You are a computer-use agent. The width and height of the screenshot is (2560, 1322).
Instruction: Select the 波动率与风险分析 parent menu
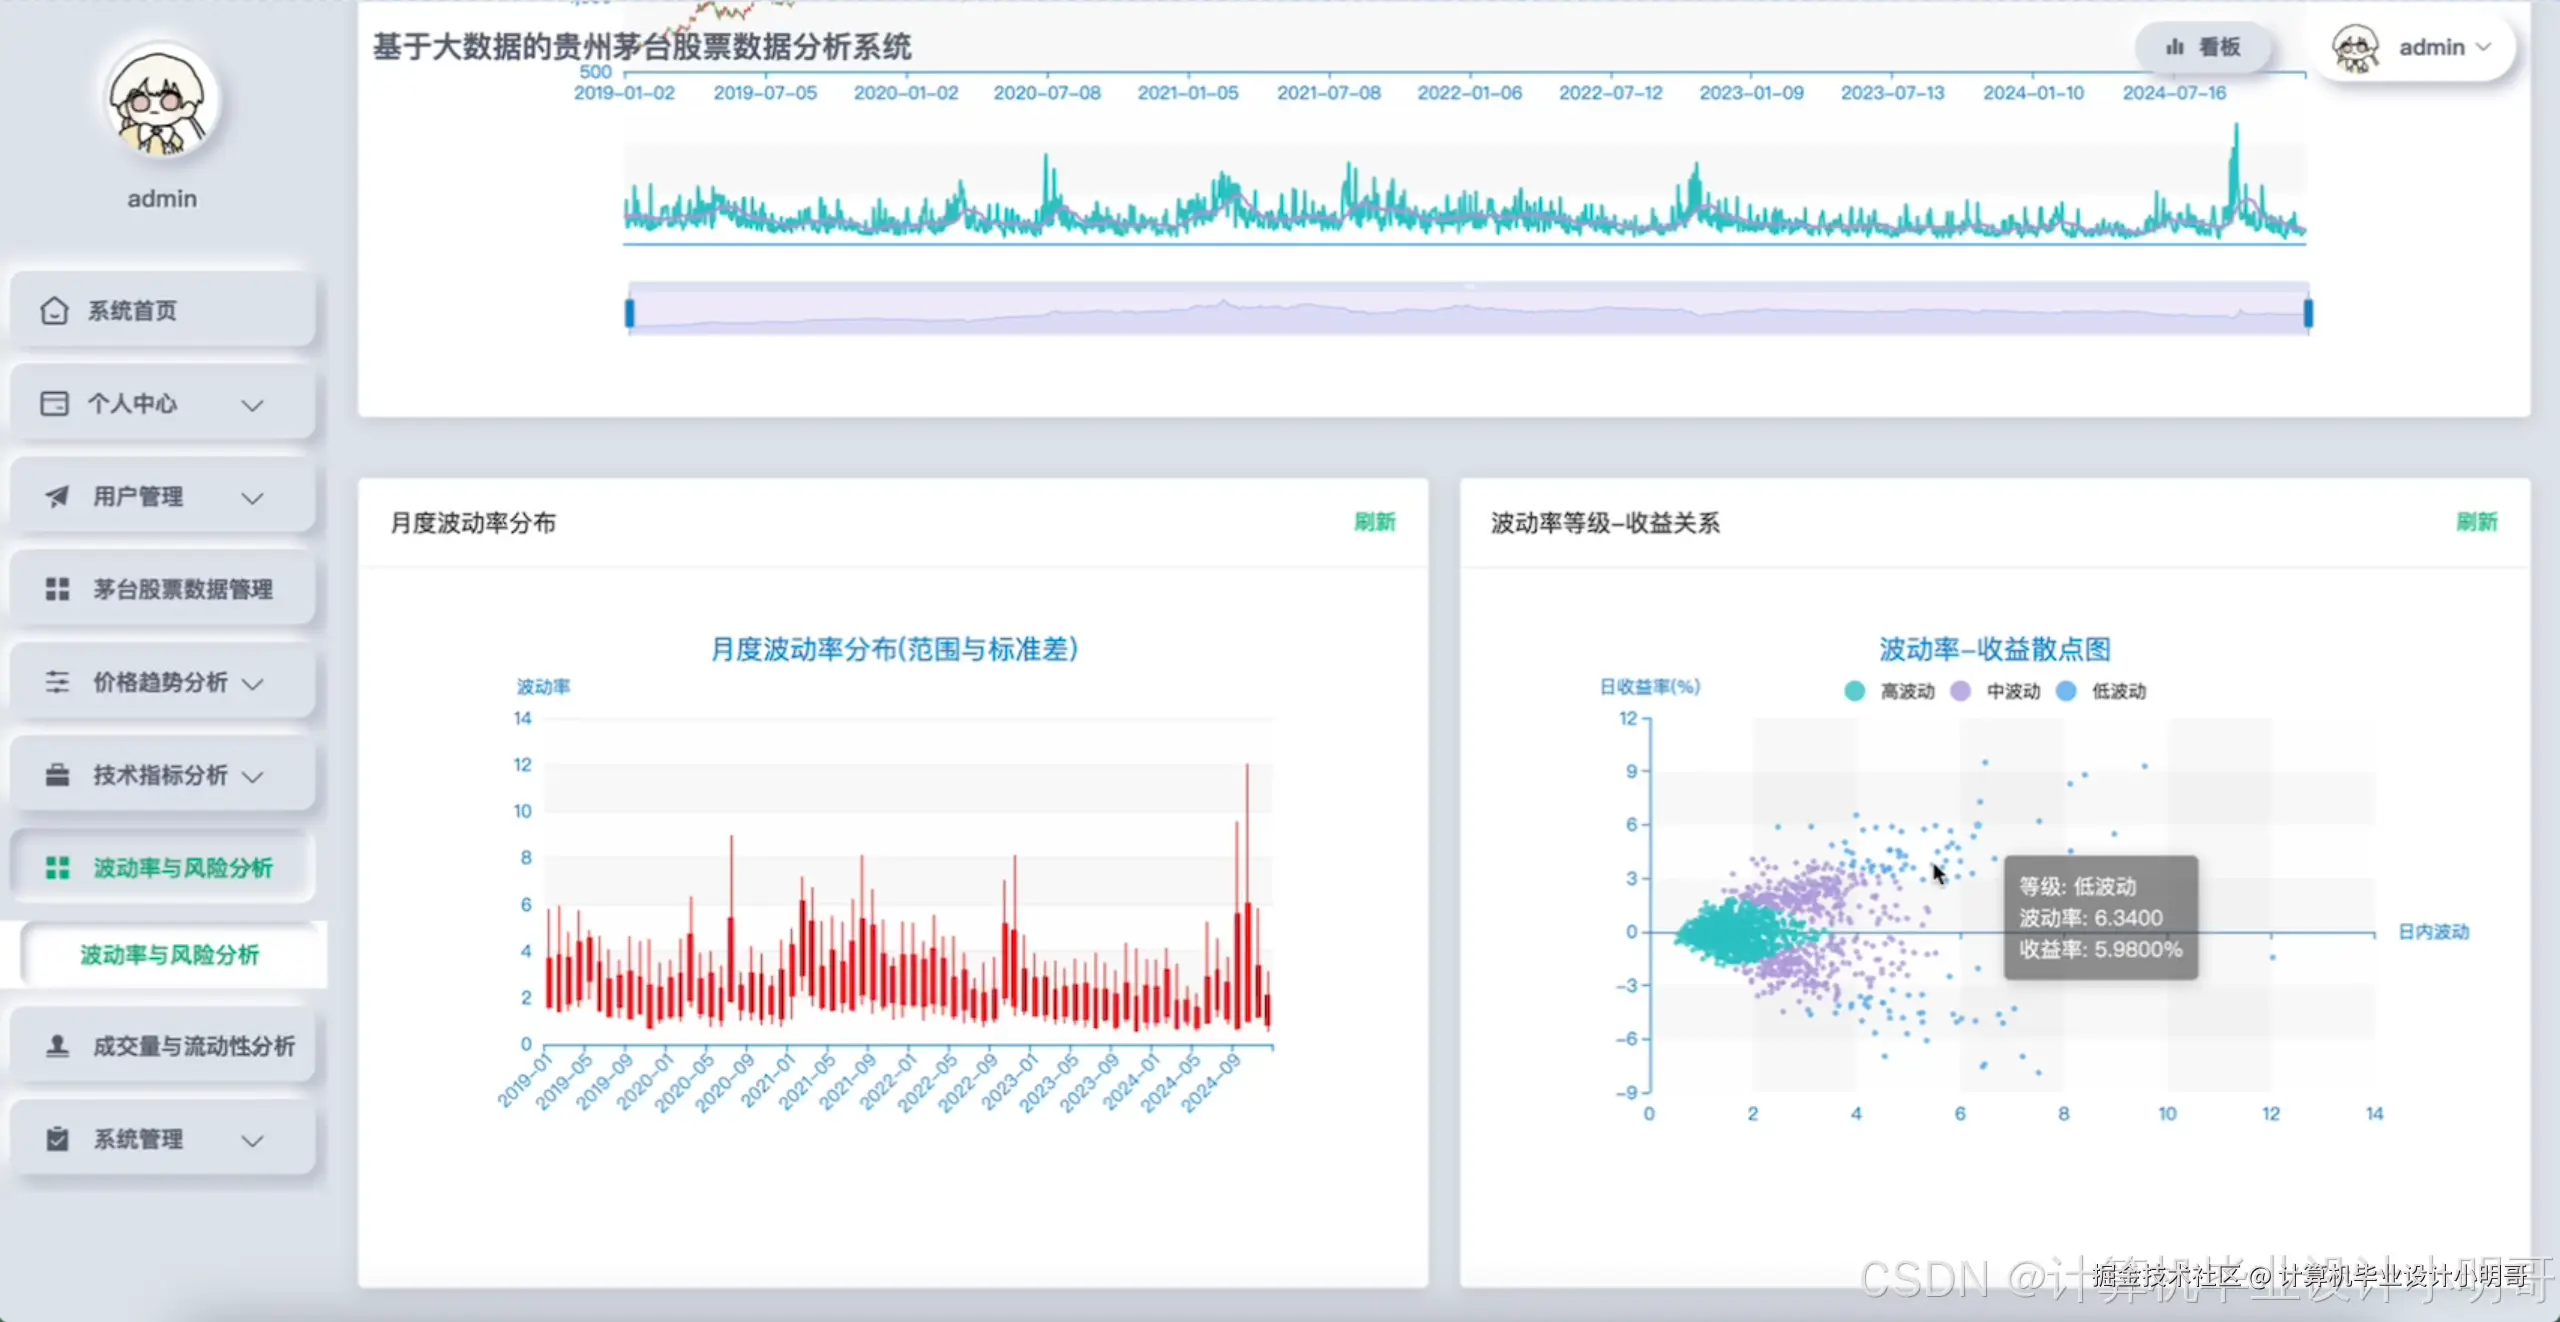162,868
